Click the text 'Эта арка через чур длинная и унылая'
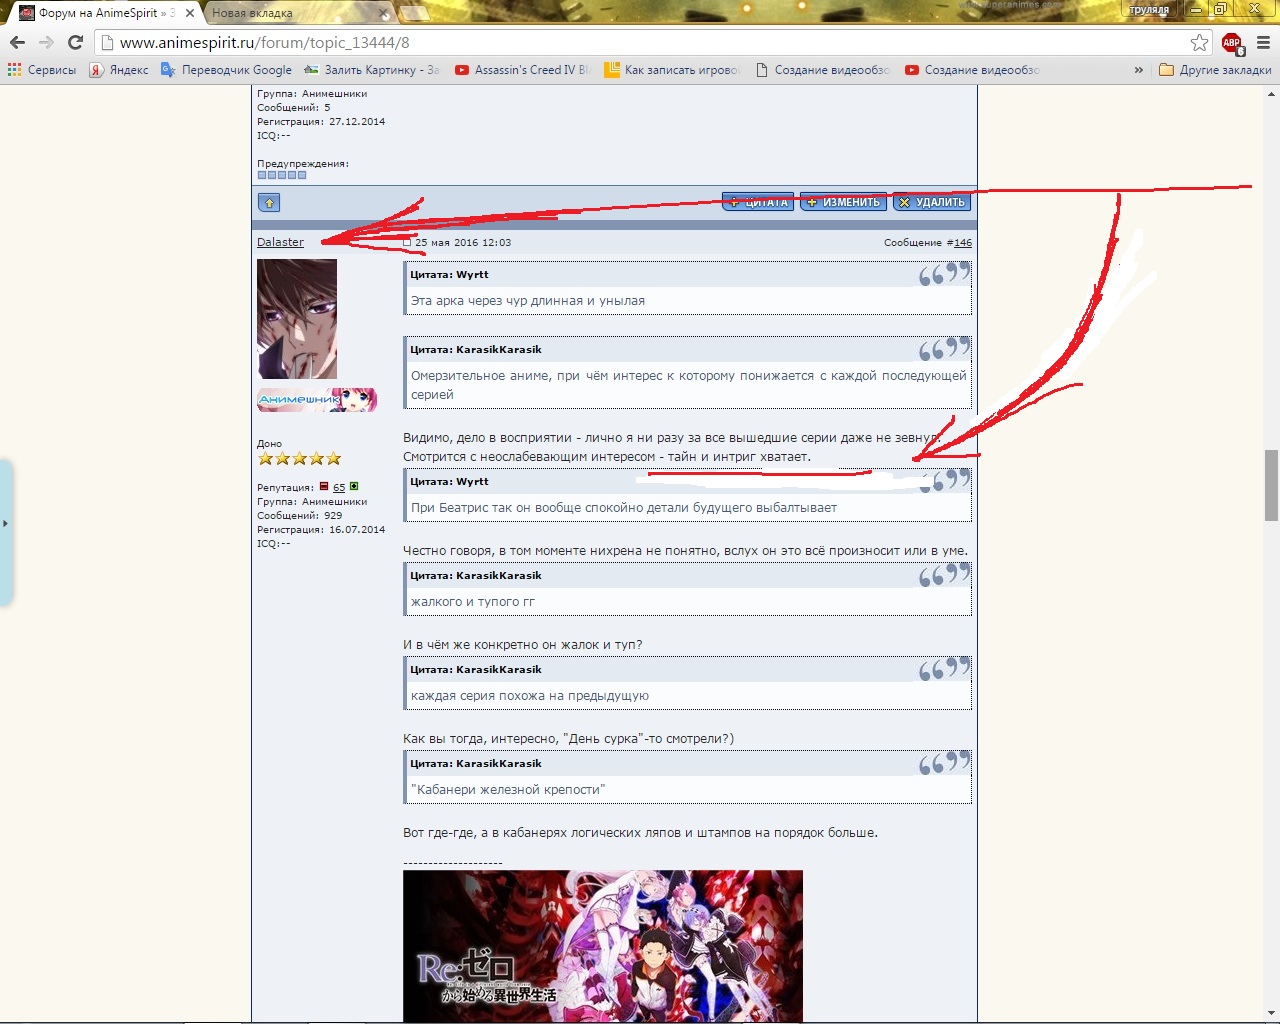 [528, 301]
